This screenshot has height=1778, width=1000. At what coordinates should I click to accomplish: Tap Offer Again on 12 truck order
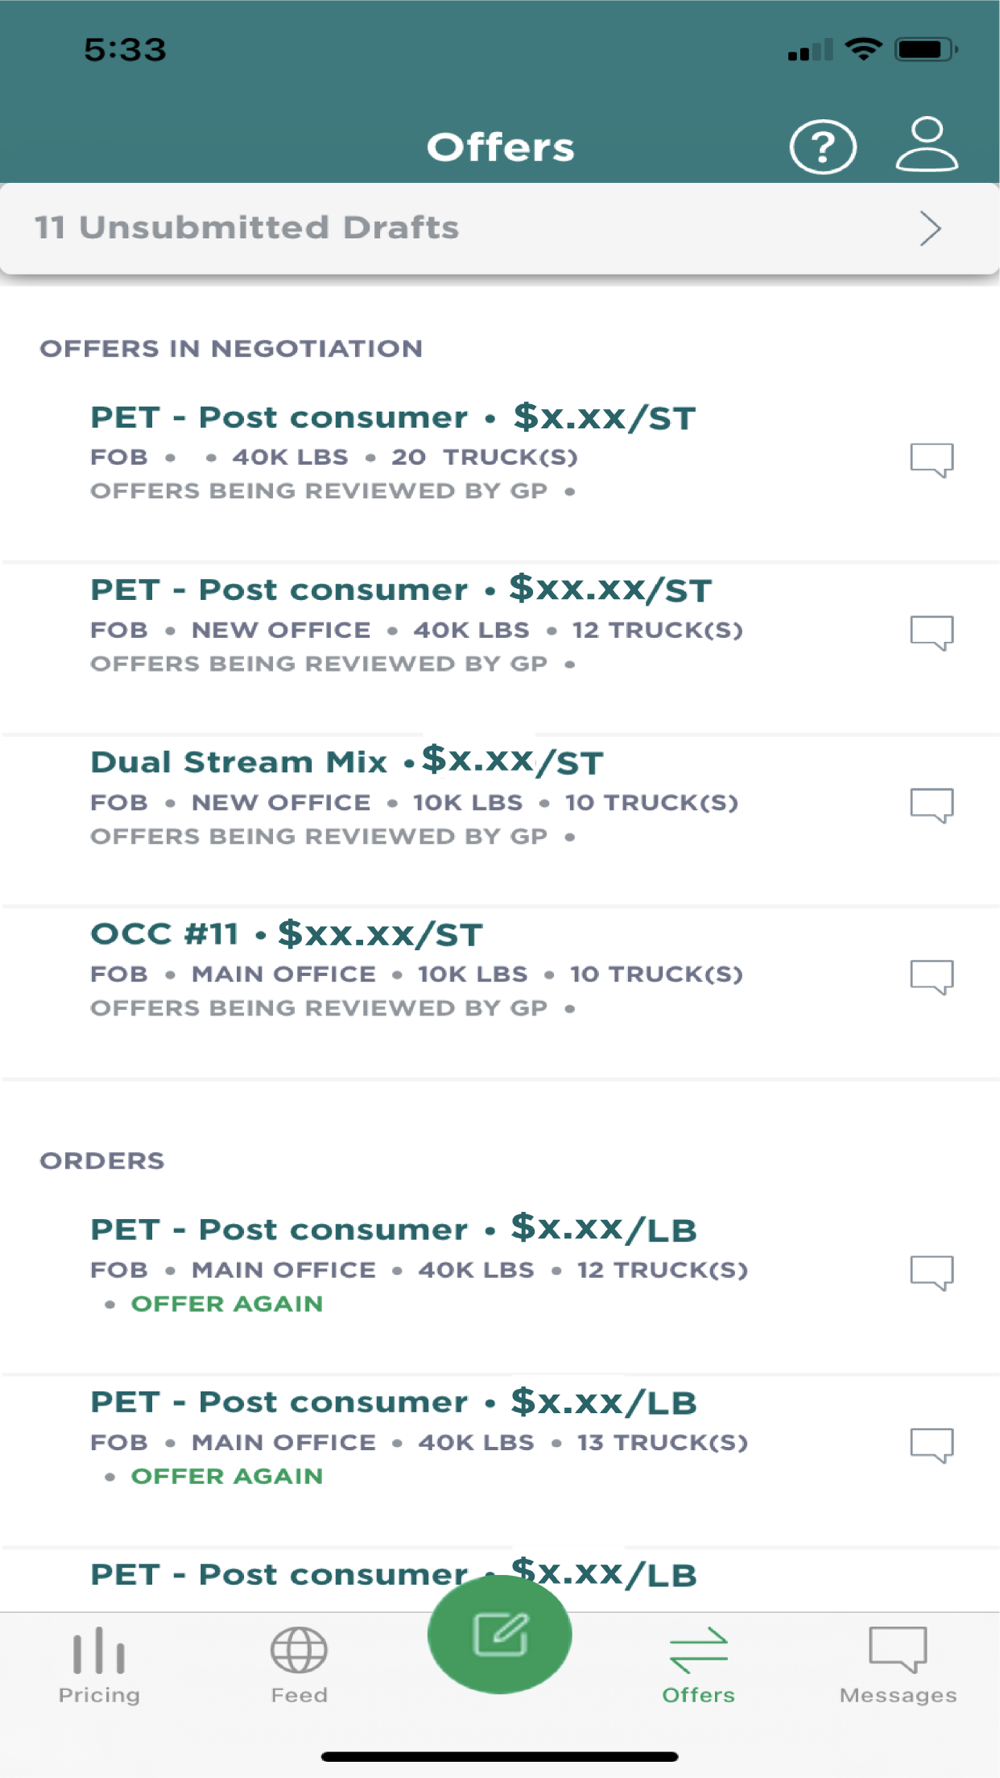(x=227, y=1304)
